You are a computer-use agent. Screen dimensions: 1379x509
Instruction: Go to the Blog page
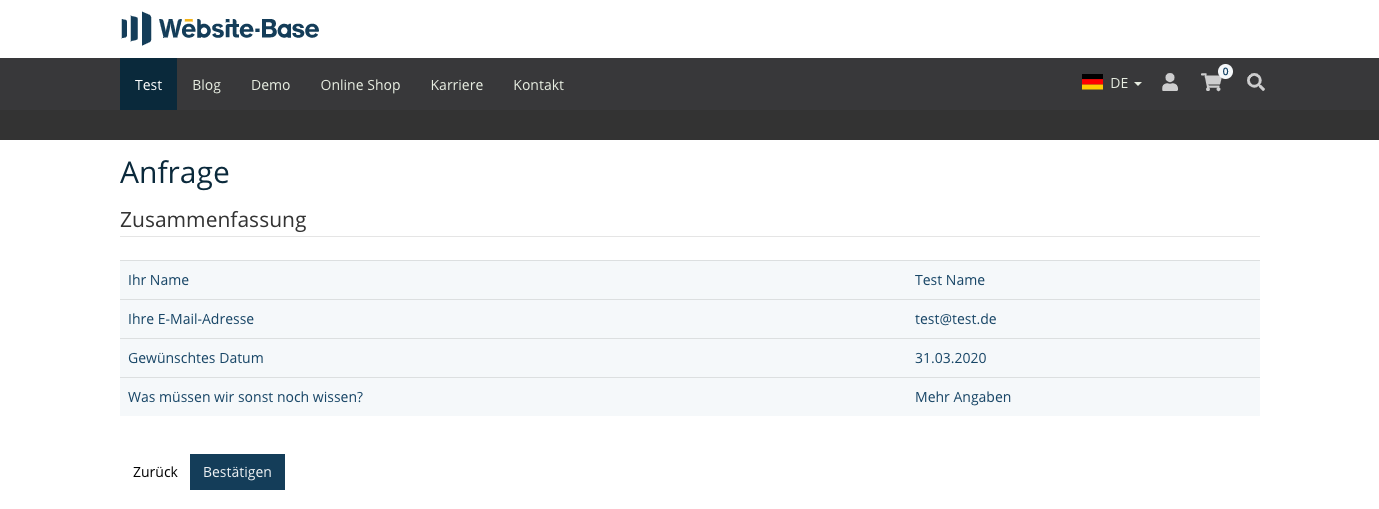click(206, 84)
